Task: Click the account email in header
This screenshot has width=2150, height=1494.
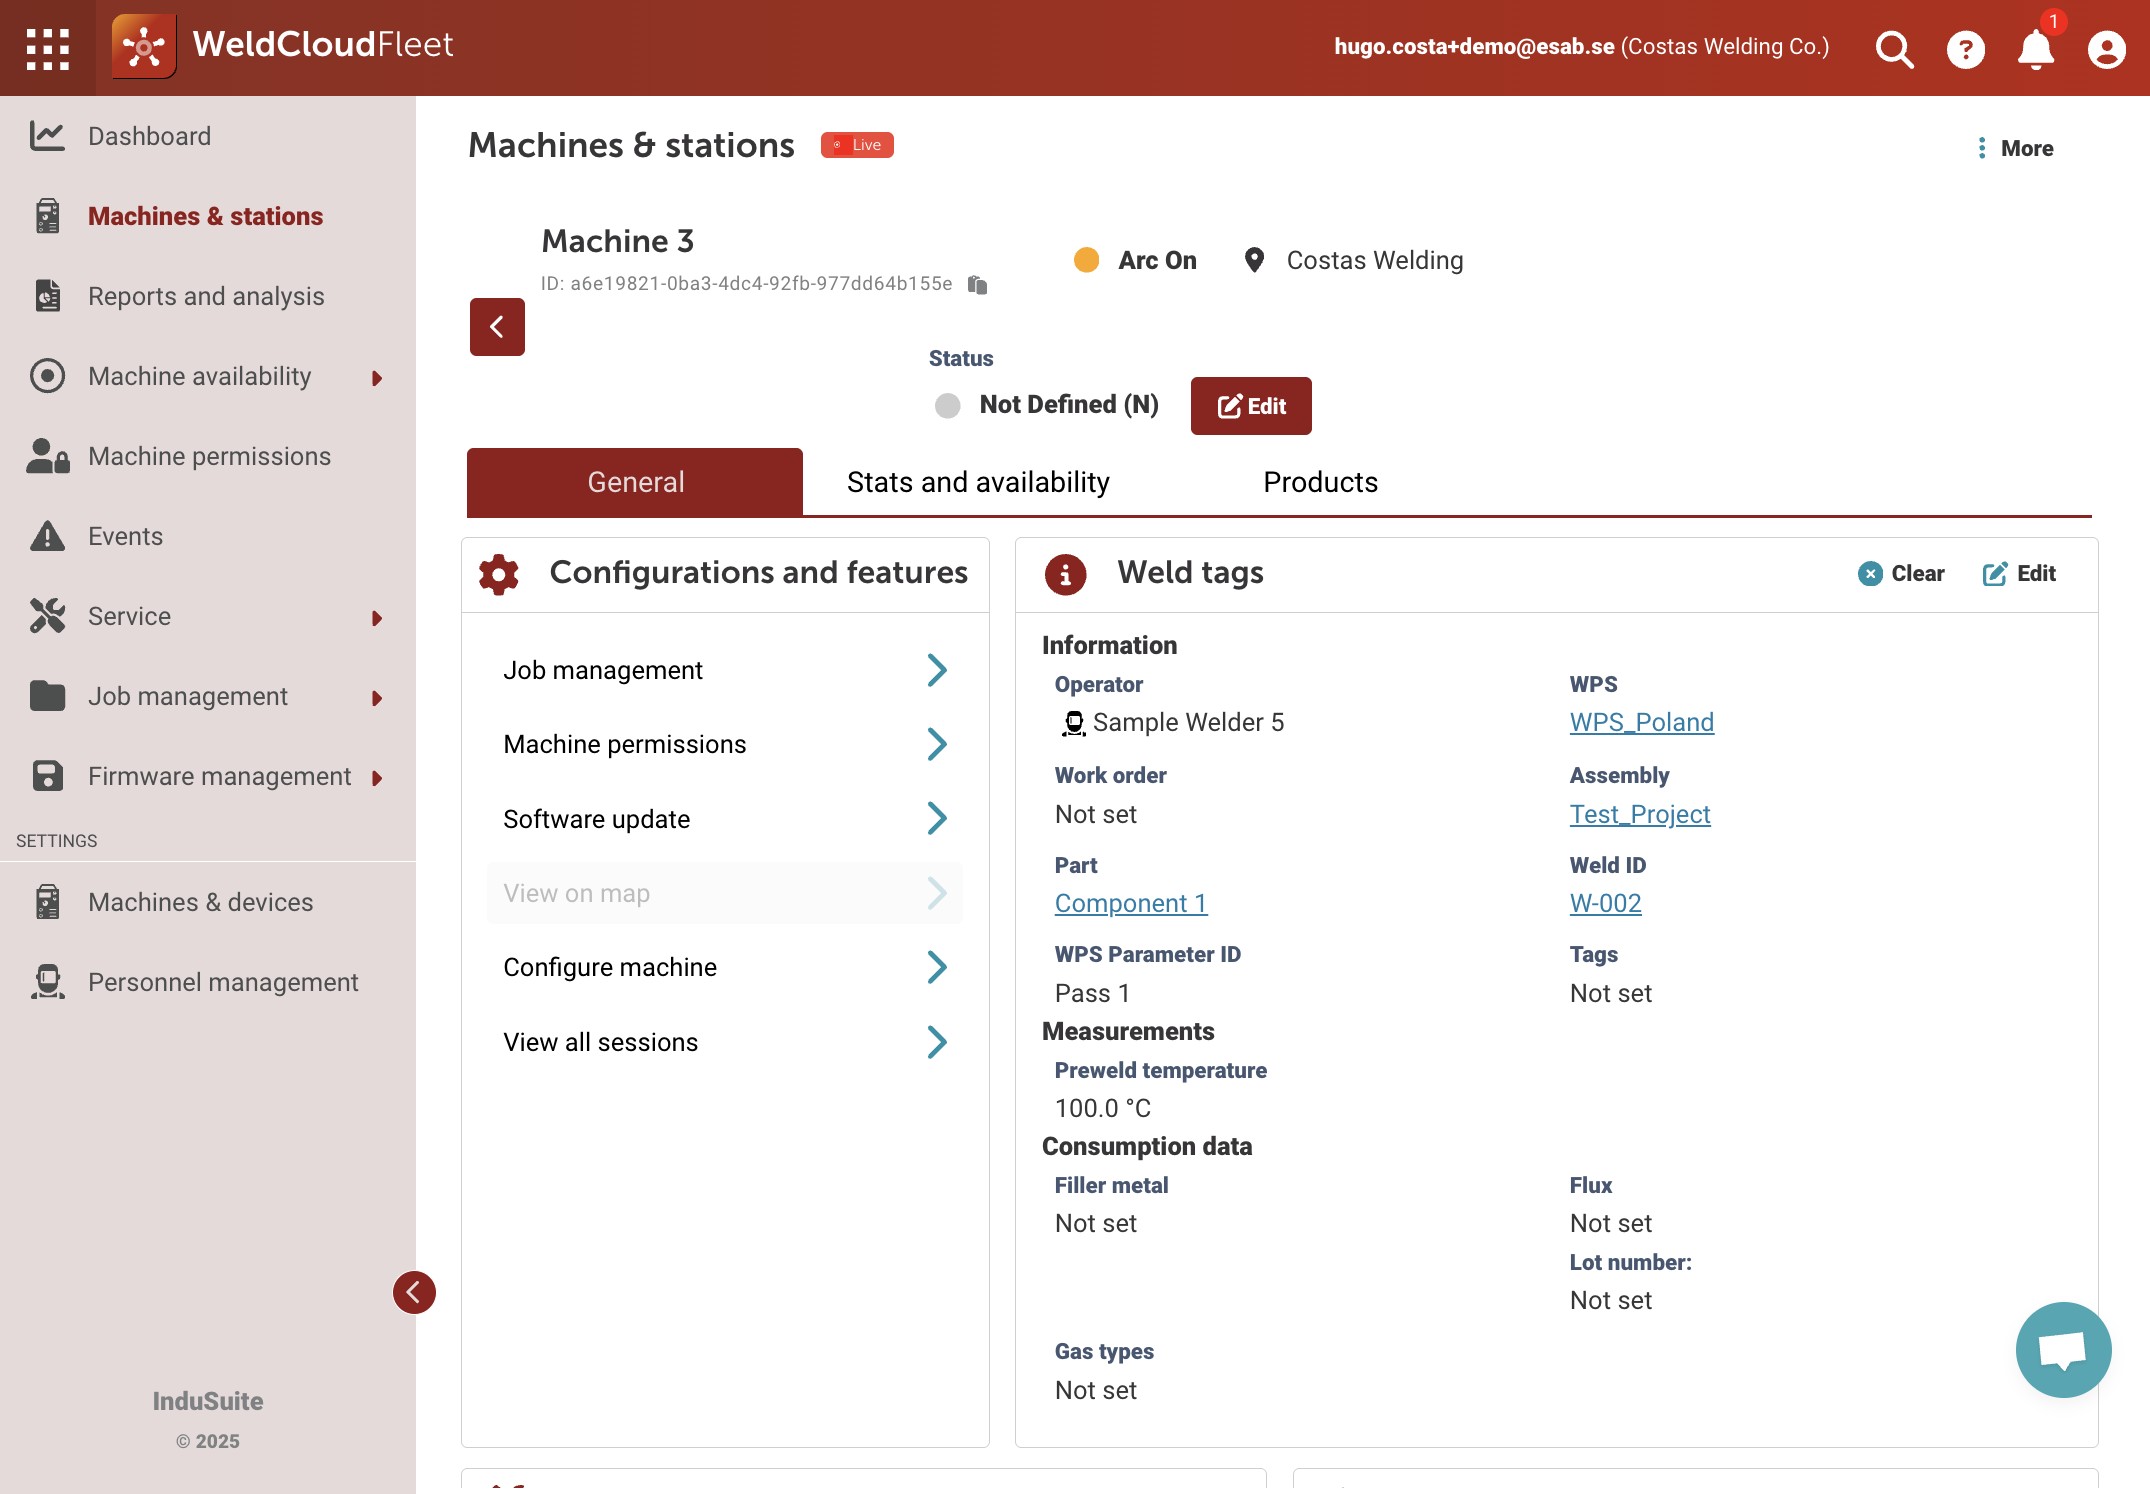Action: [1474, 47]
